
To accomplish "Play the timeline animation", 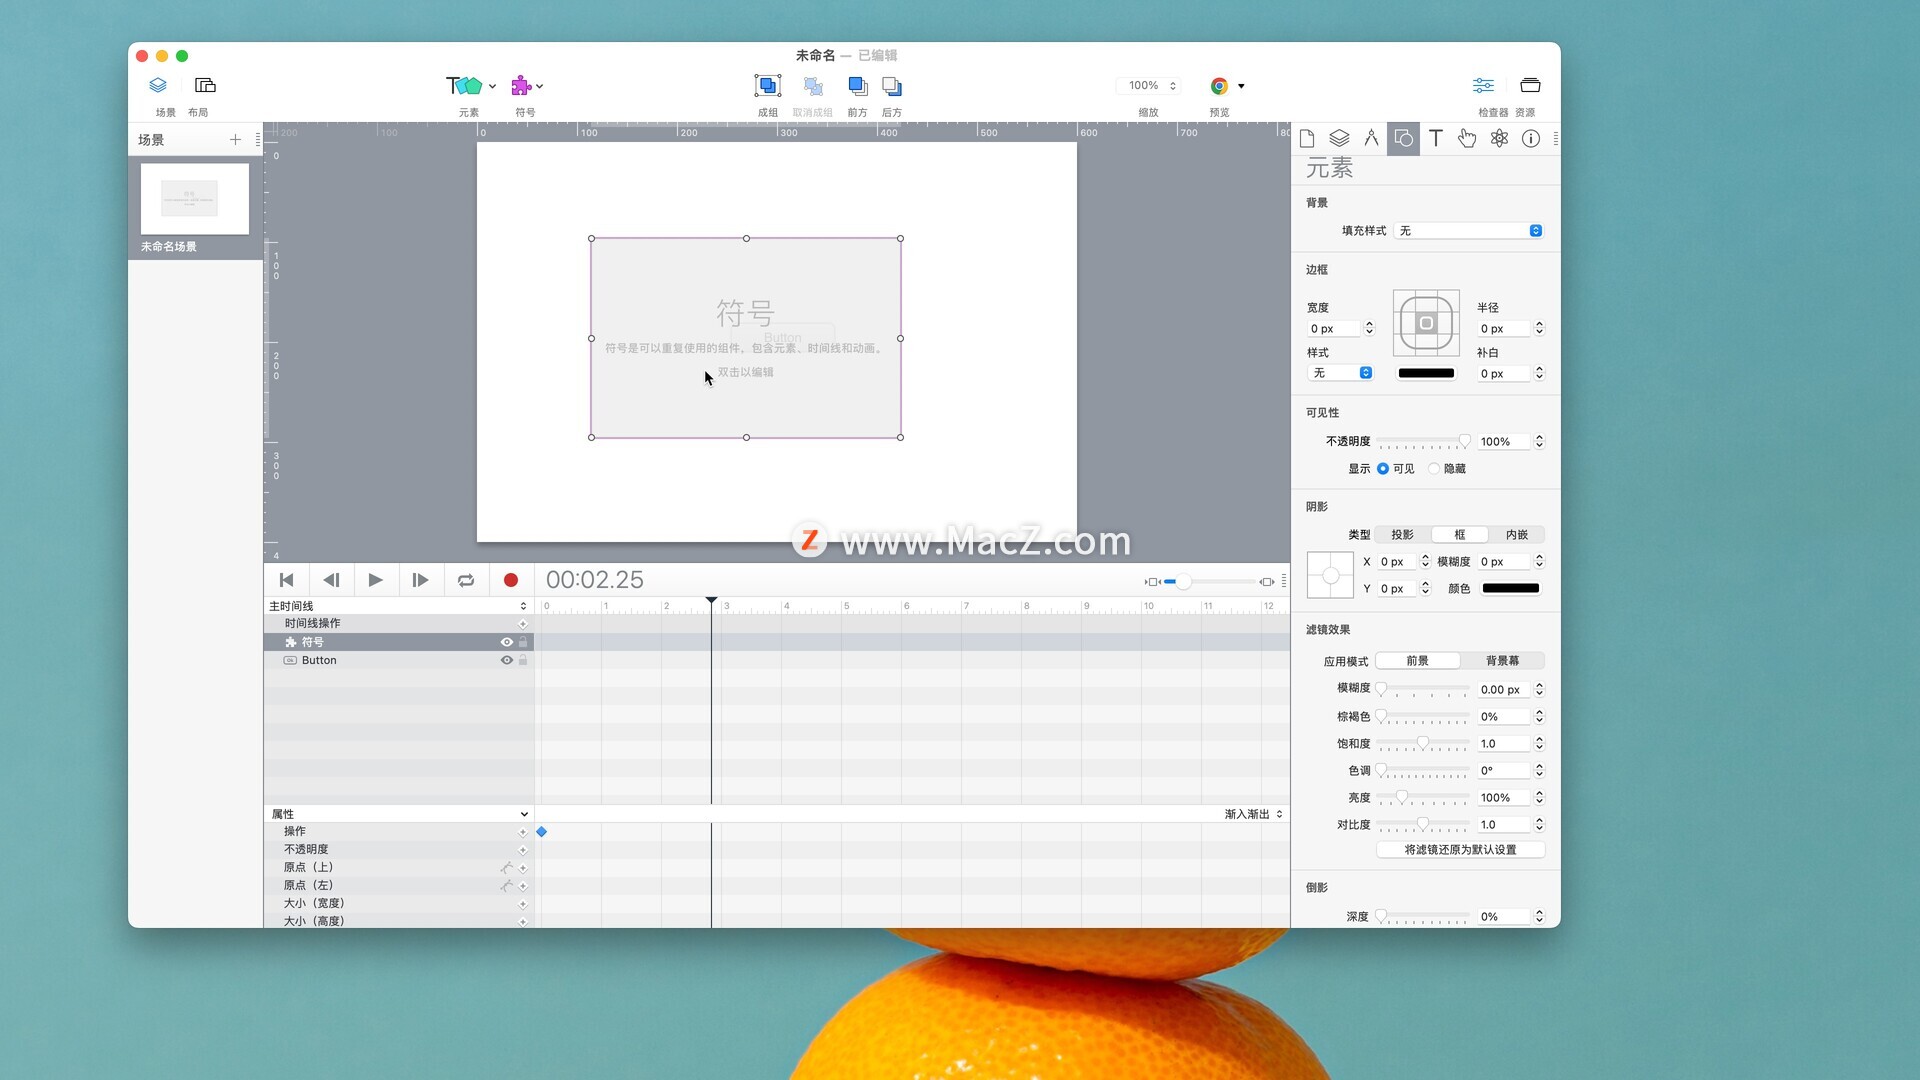I will [375, 580].
